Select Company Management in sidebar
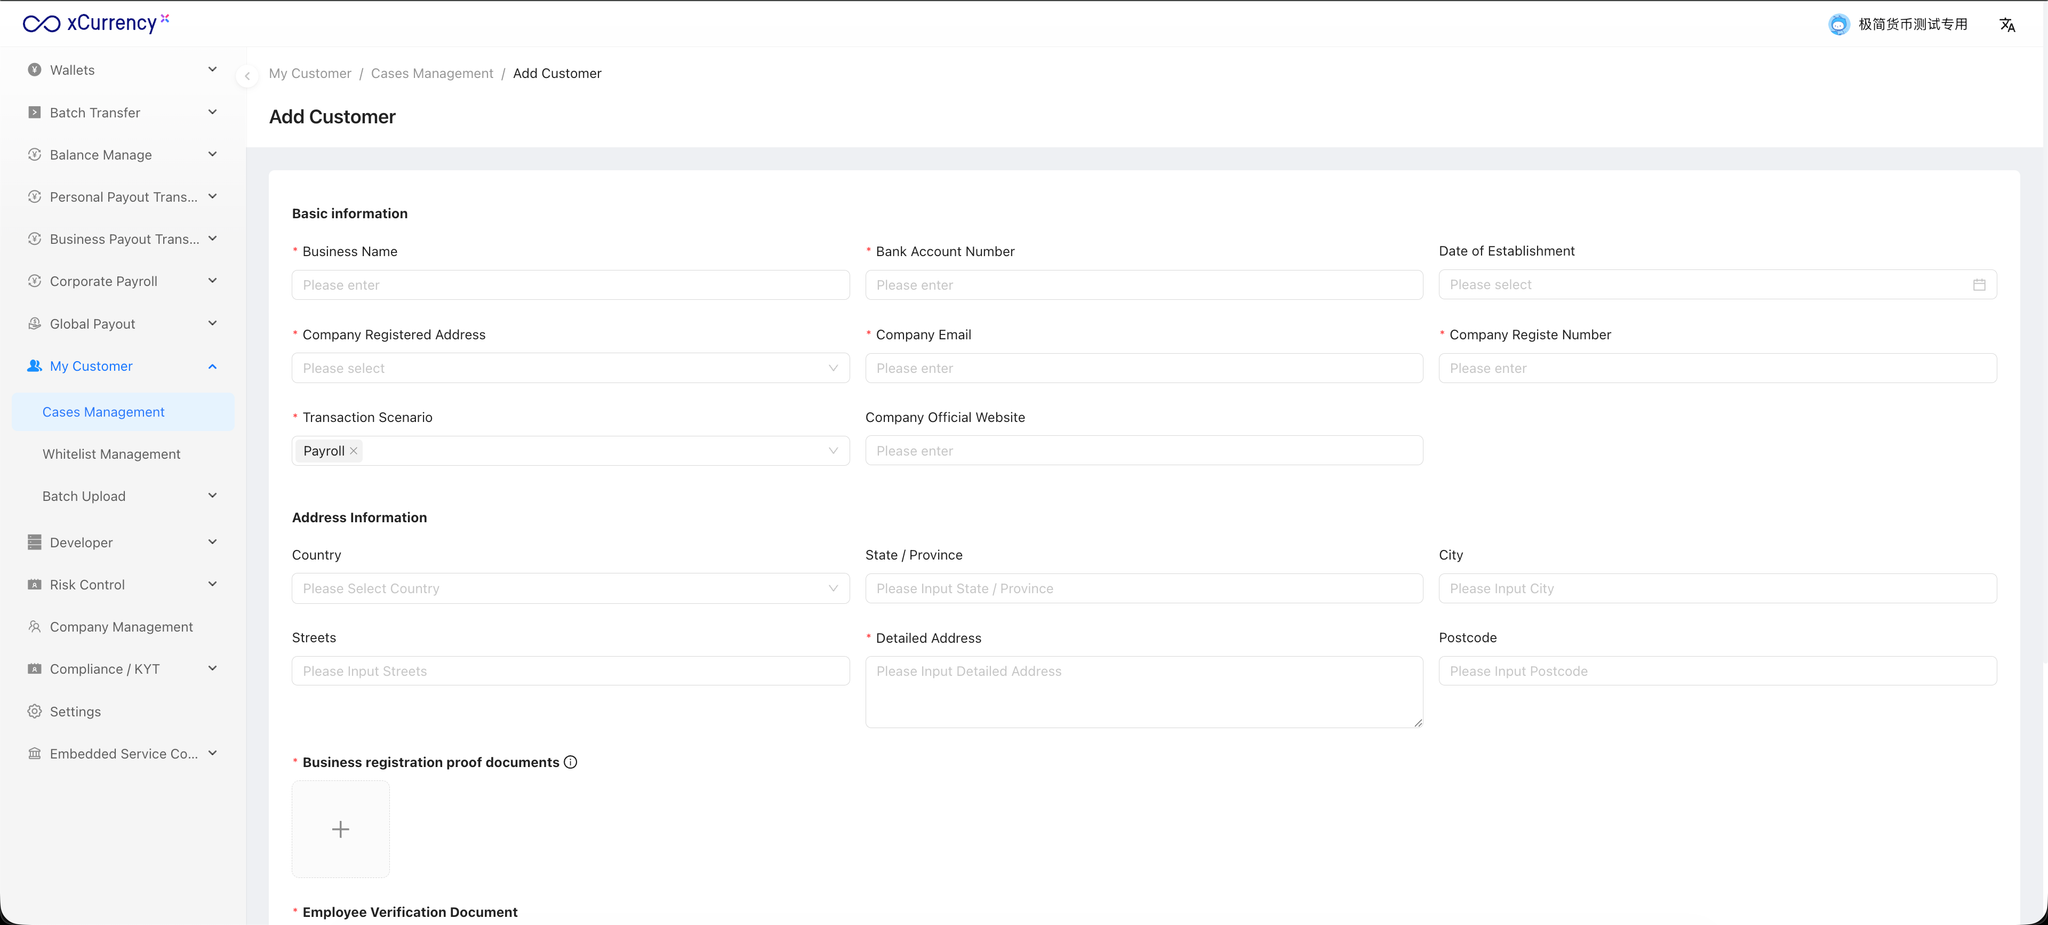This screenshot has width=2048, height=925. coord(121,627)
